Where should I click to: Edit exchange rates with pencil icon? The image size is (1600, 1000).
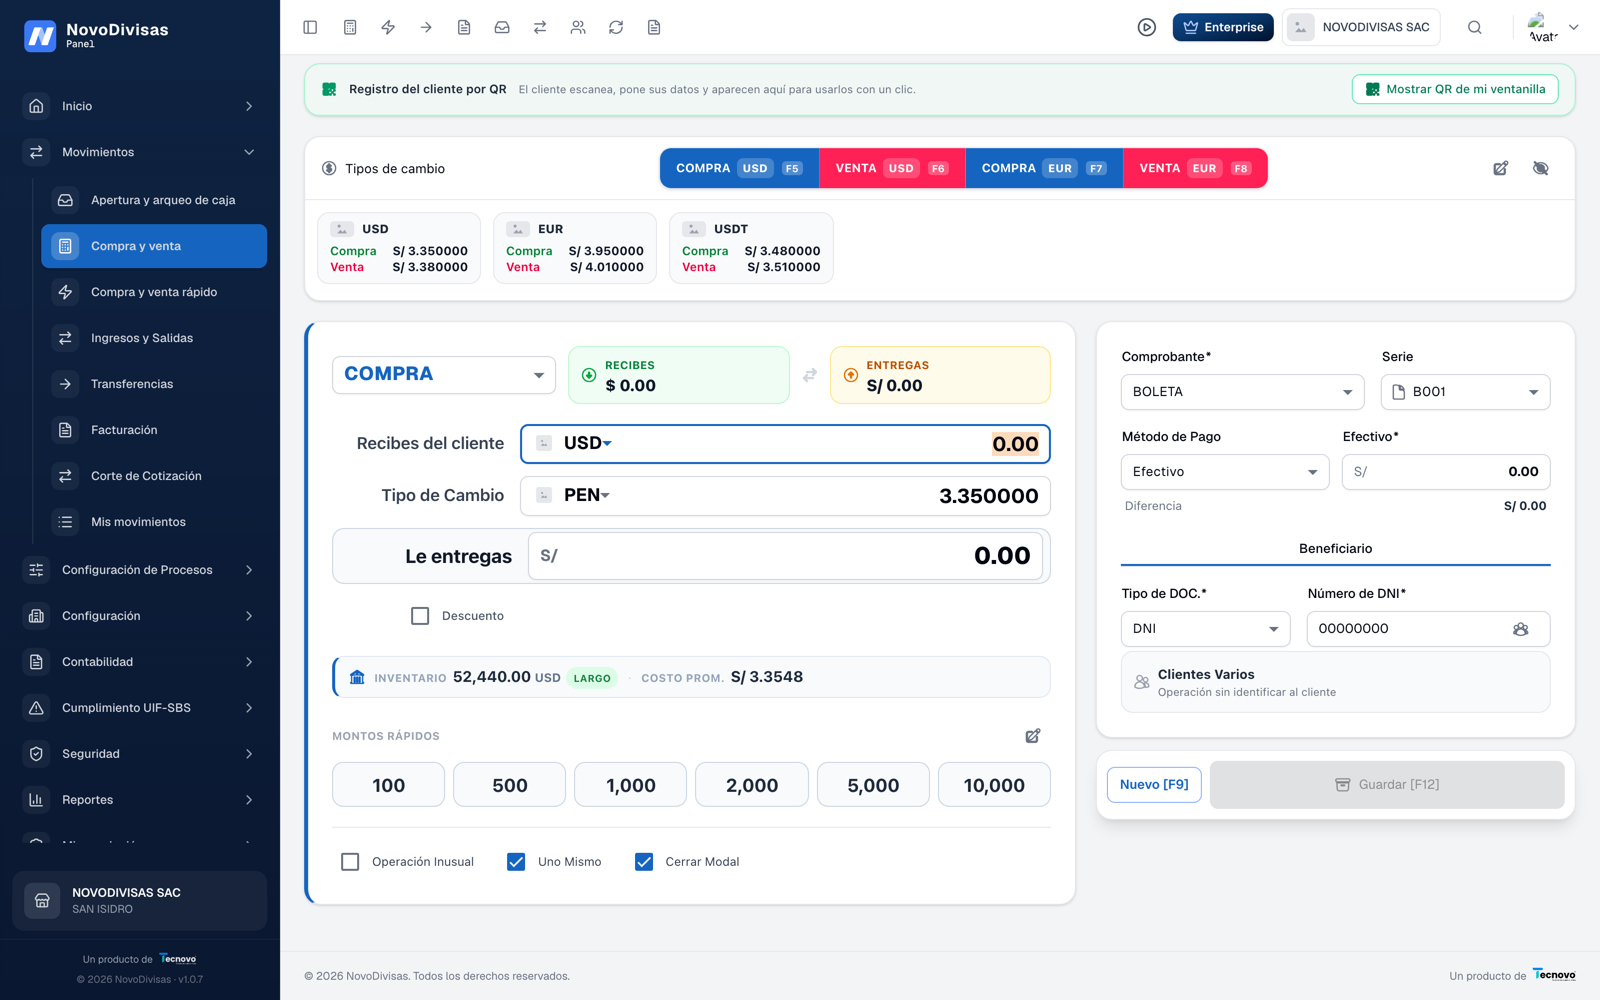click(x=1501, y=168)
